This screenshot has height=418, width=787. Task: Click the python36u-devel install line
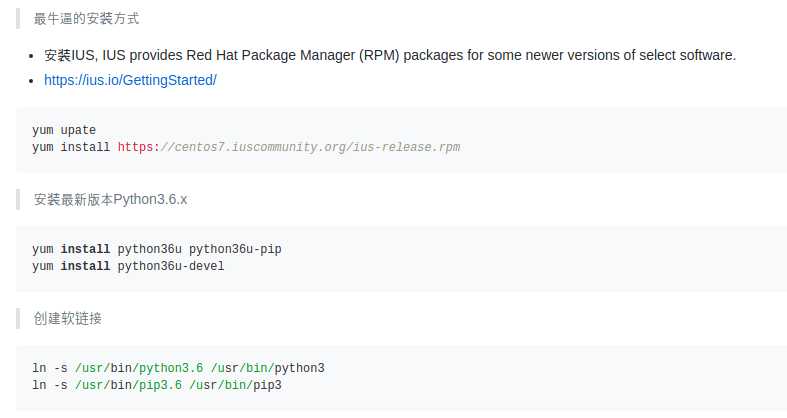pyautogui.click(x=128, y=266)
